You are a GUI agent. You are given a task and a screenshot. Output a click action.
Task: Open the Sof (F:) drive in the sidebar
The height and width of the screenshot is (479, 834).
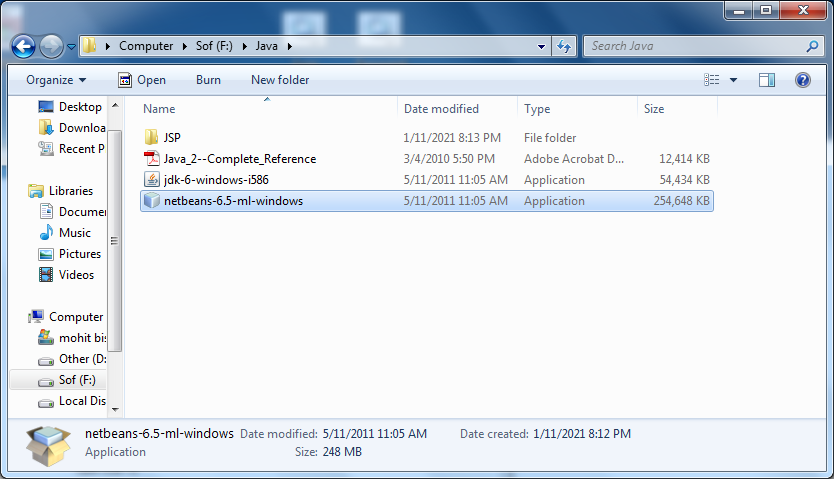click(66, 380)
